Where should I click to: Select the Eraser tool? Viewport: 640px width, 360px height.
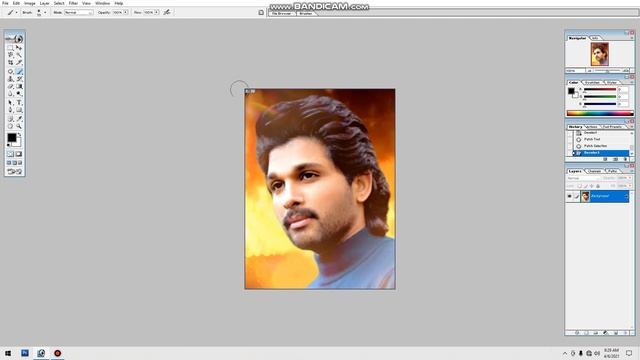(x=11, y=87)
